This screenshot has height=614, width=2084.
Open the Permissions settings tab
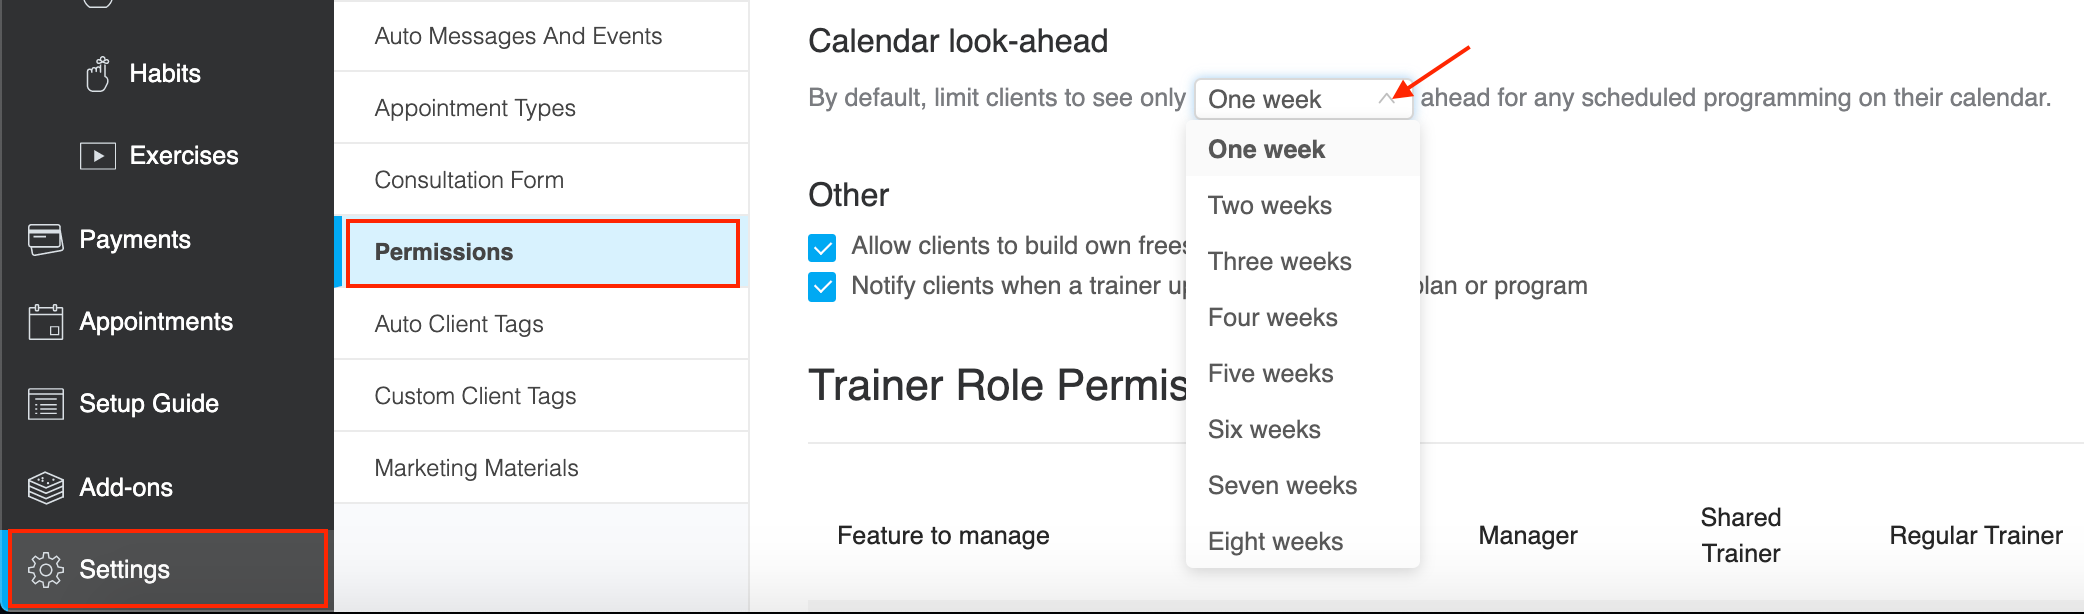542,252
